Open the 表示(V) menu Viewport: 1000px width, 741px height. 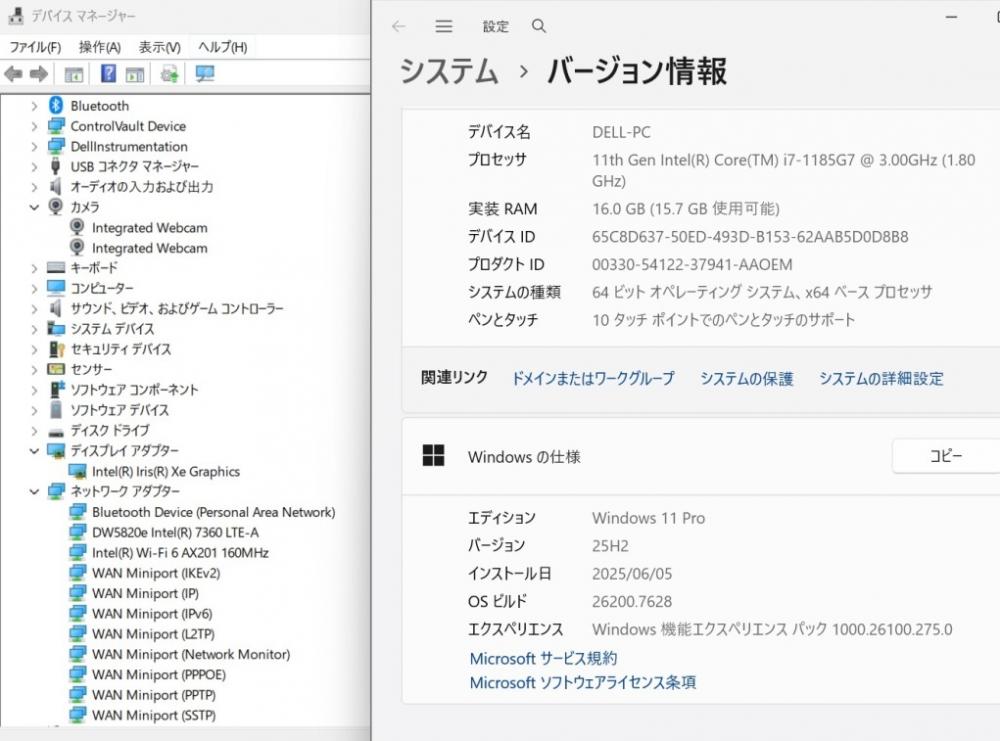(159, 47)
